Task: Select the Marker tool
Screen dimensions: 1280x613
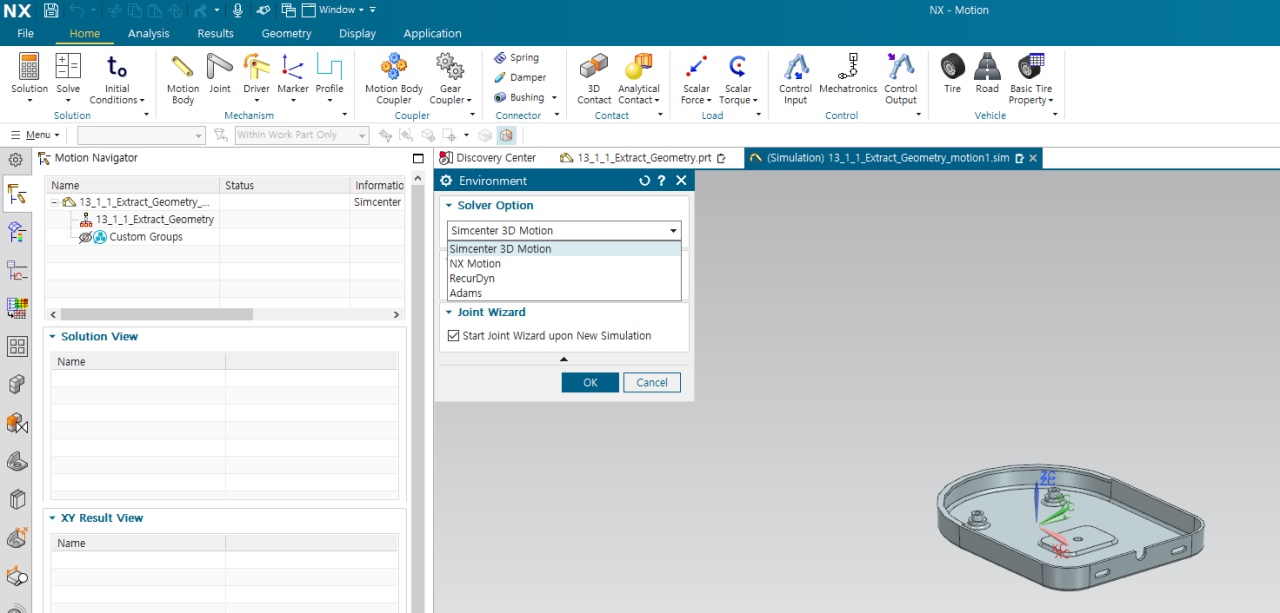Action: [293, 68]
